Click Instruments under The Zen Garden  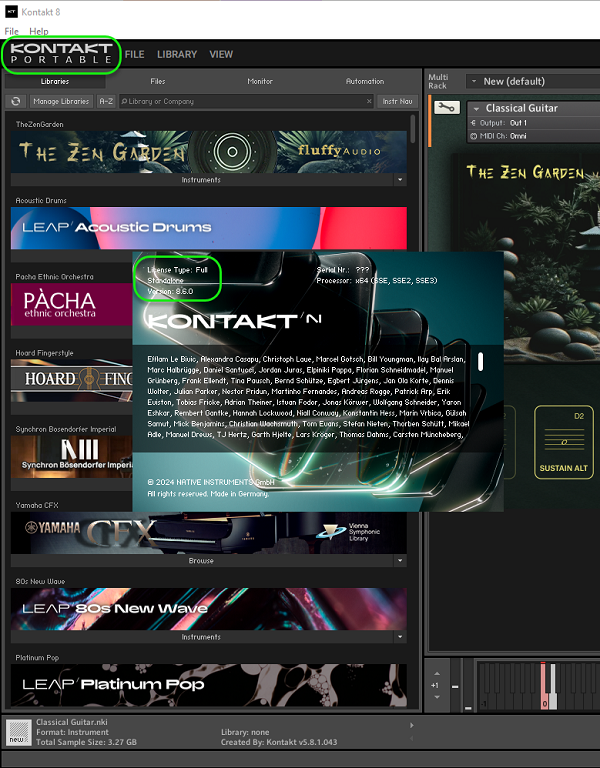pos(201,180)
